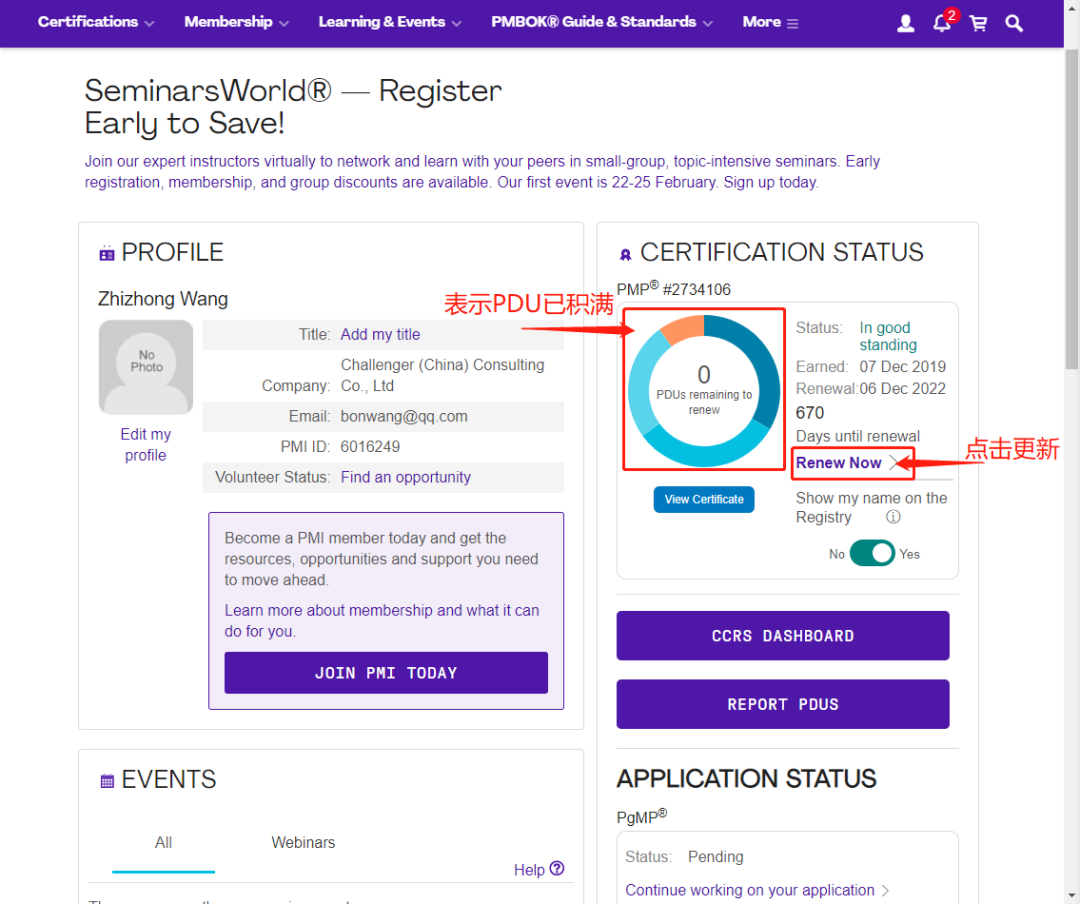Click the SeminarsWorld Register Early heading

293,107
